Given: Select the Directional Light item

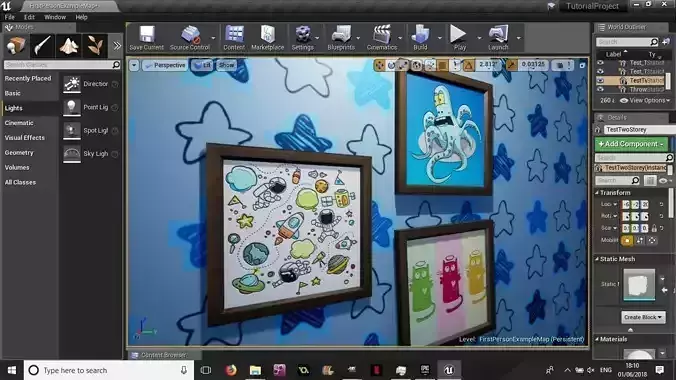Looking at the screenshot, I should [91, 84].
